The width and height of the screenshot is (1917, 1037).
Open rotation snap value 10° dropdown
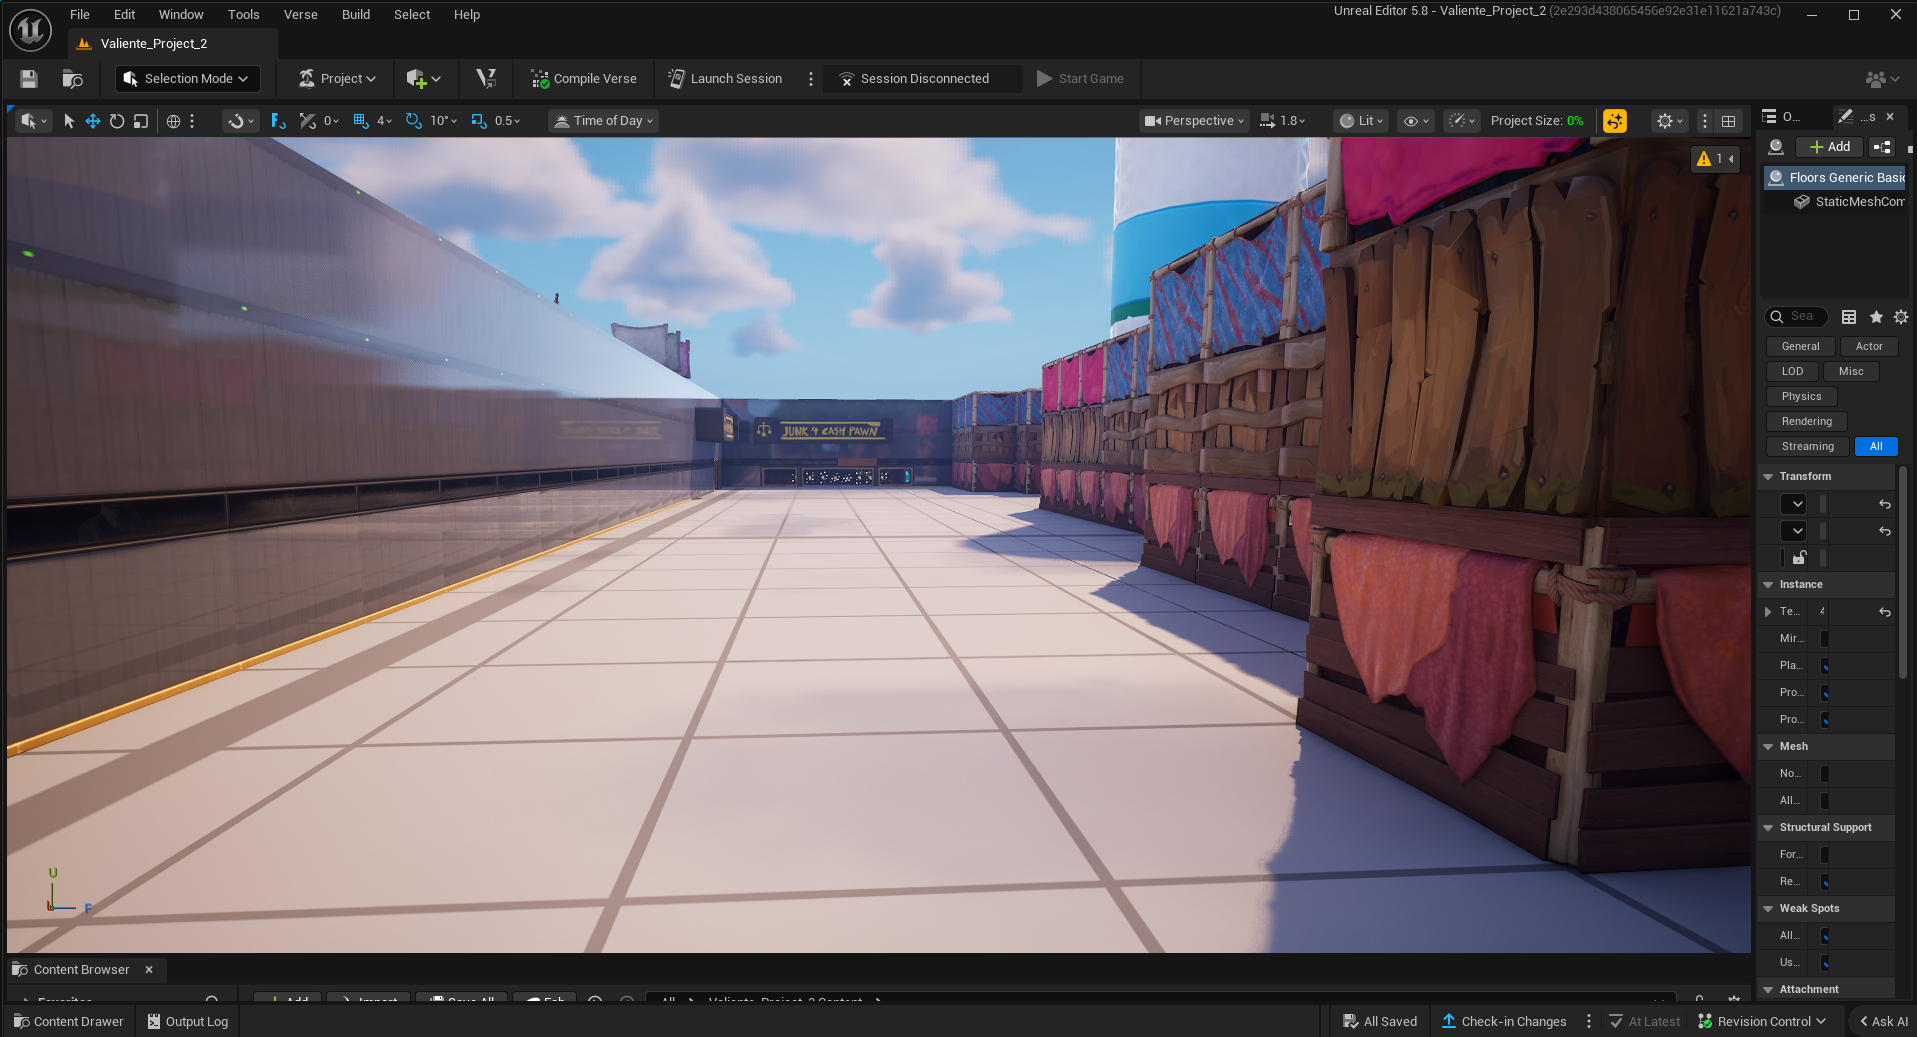[443, 121]
